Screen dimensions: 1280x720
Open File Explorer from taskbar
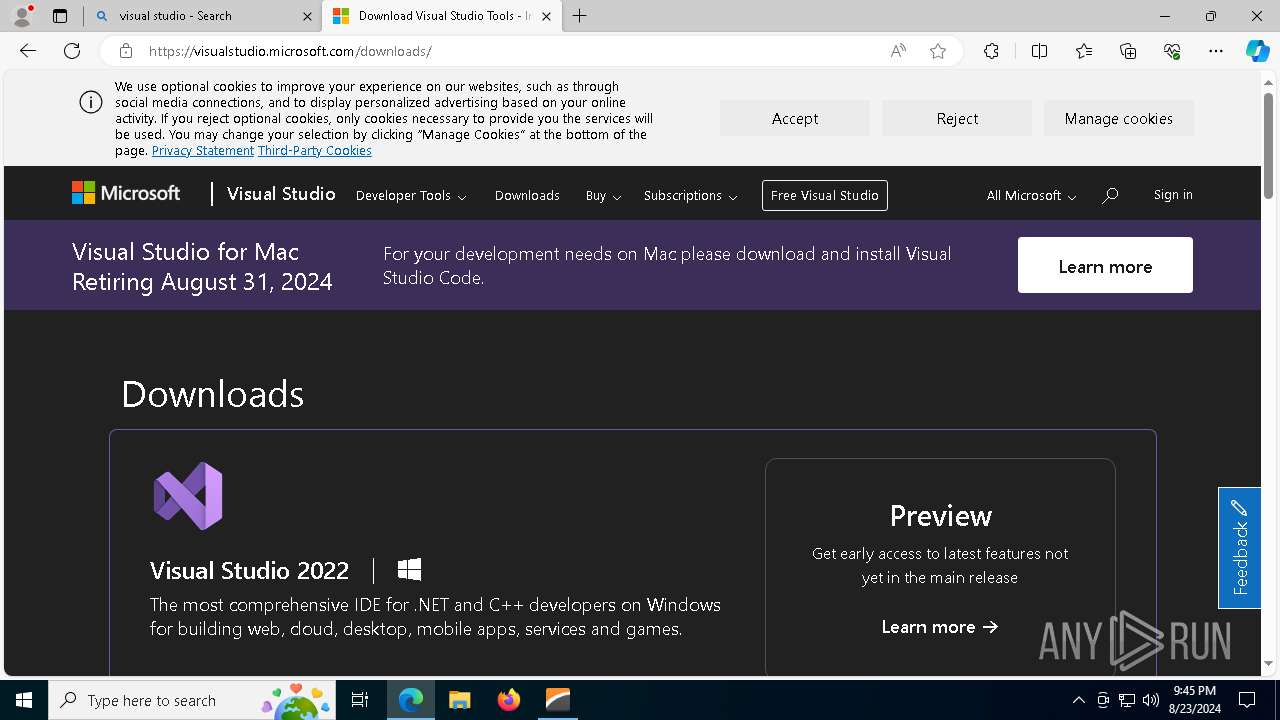tap(459, 700)
